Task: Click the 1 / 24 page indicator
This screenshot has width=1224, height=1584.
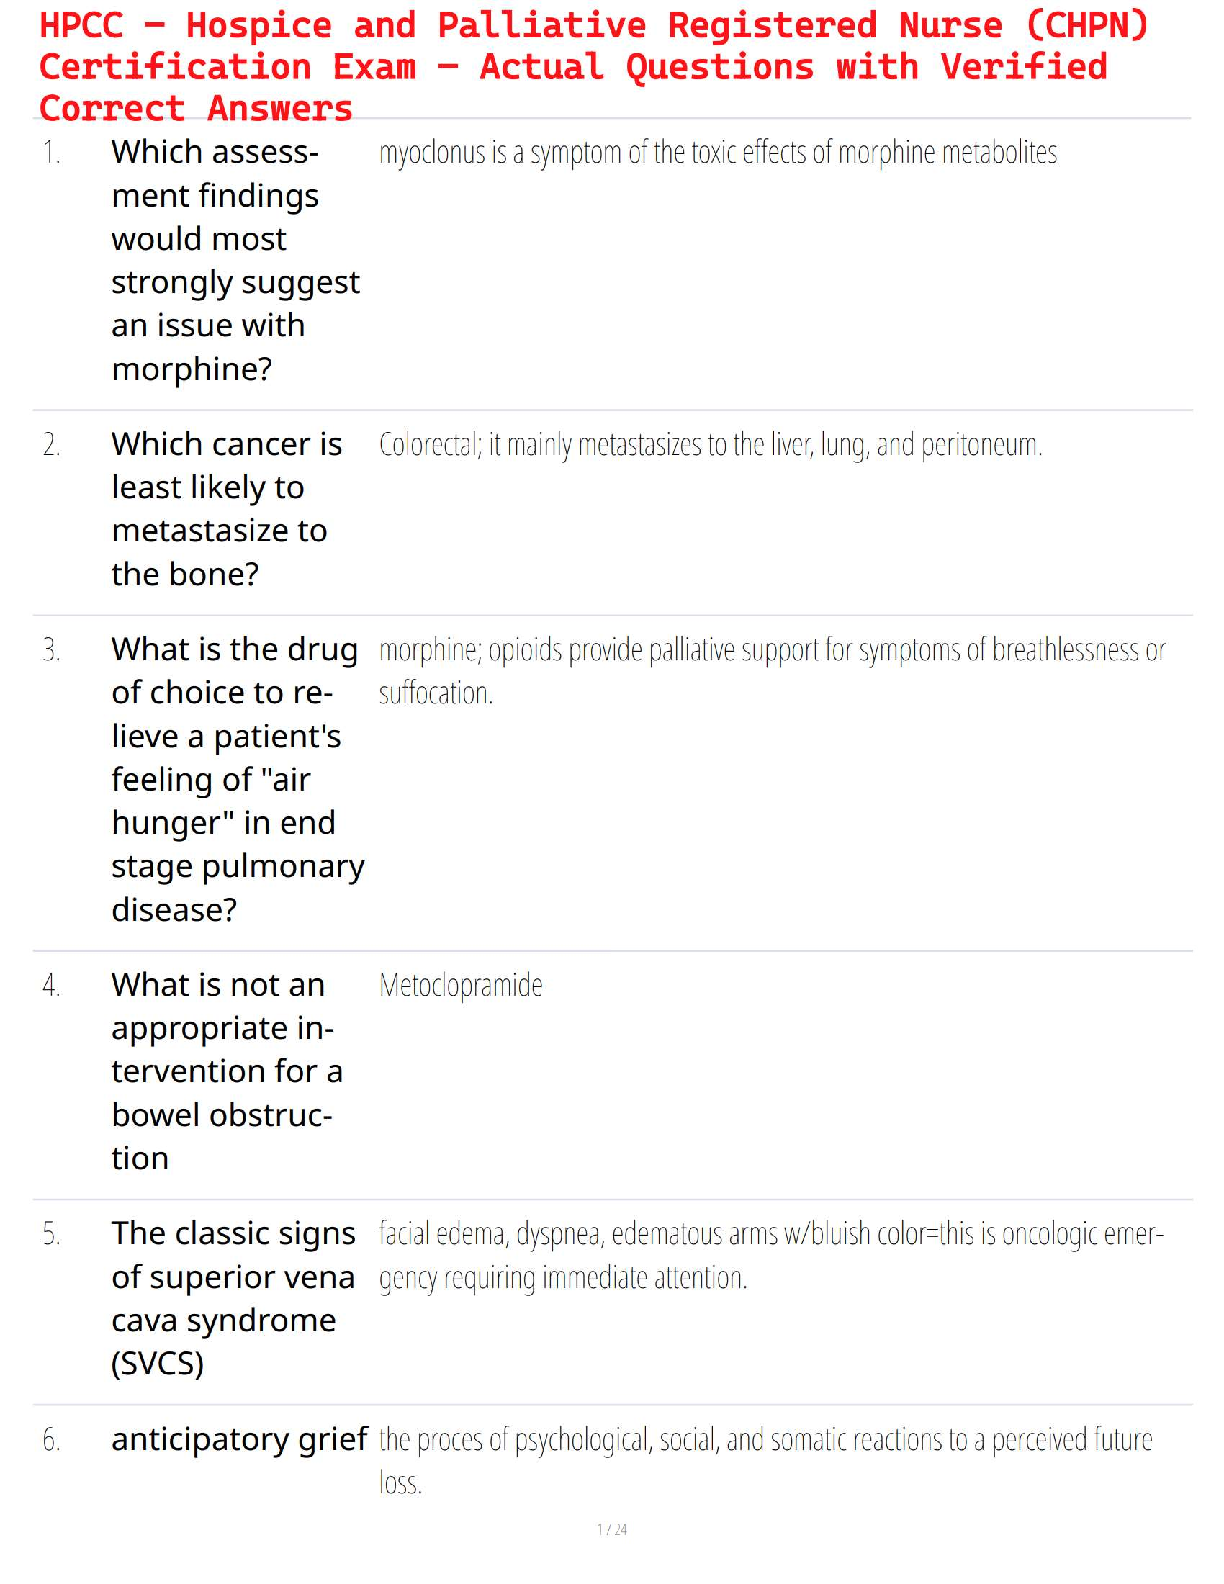Action: click(x=612, y=1529)
